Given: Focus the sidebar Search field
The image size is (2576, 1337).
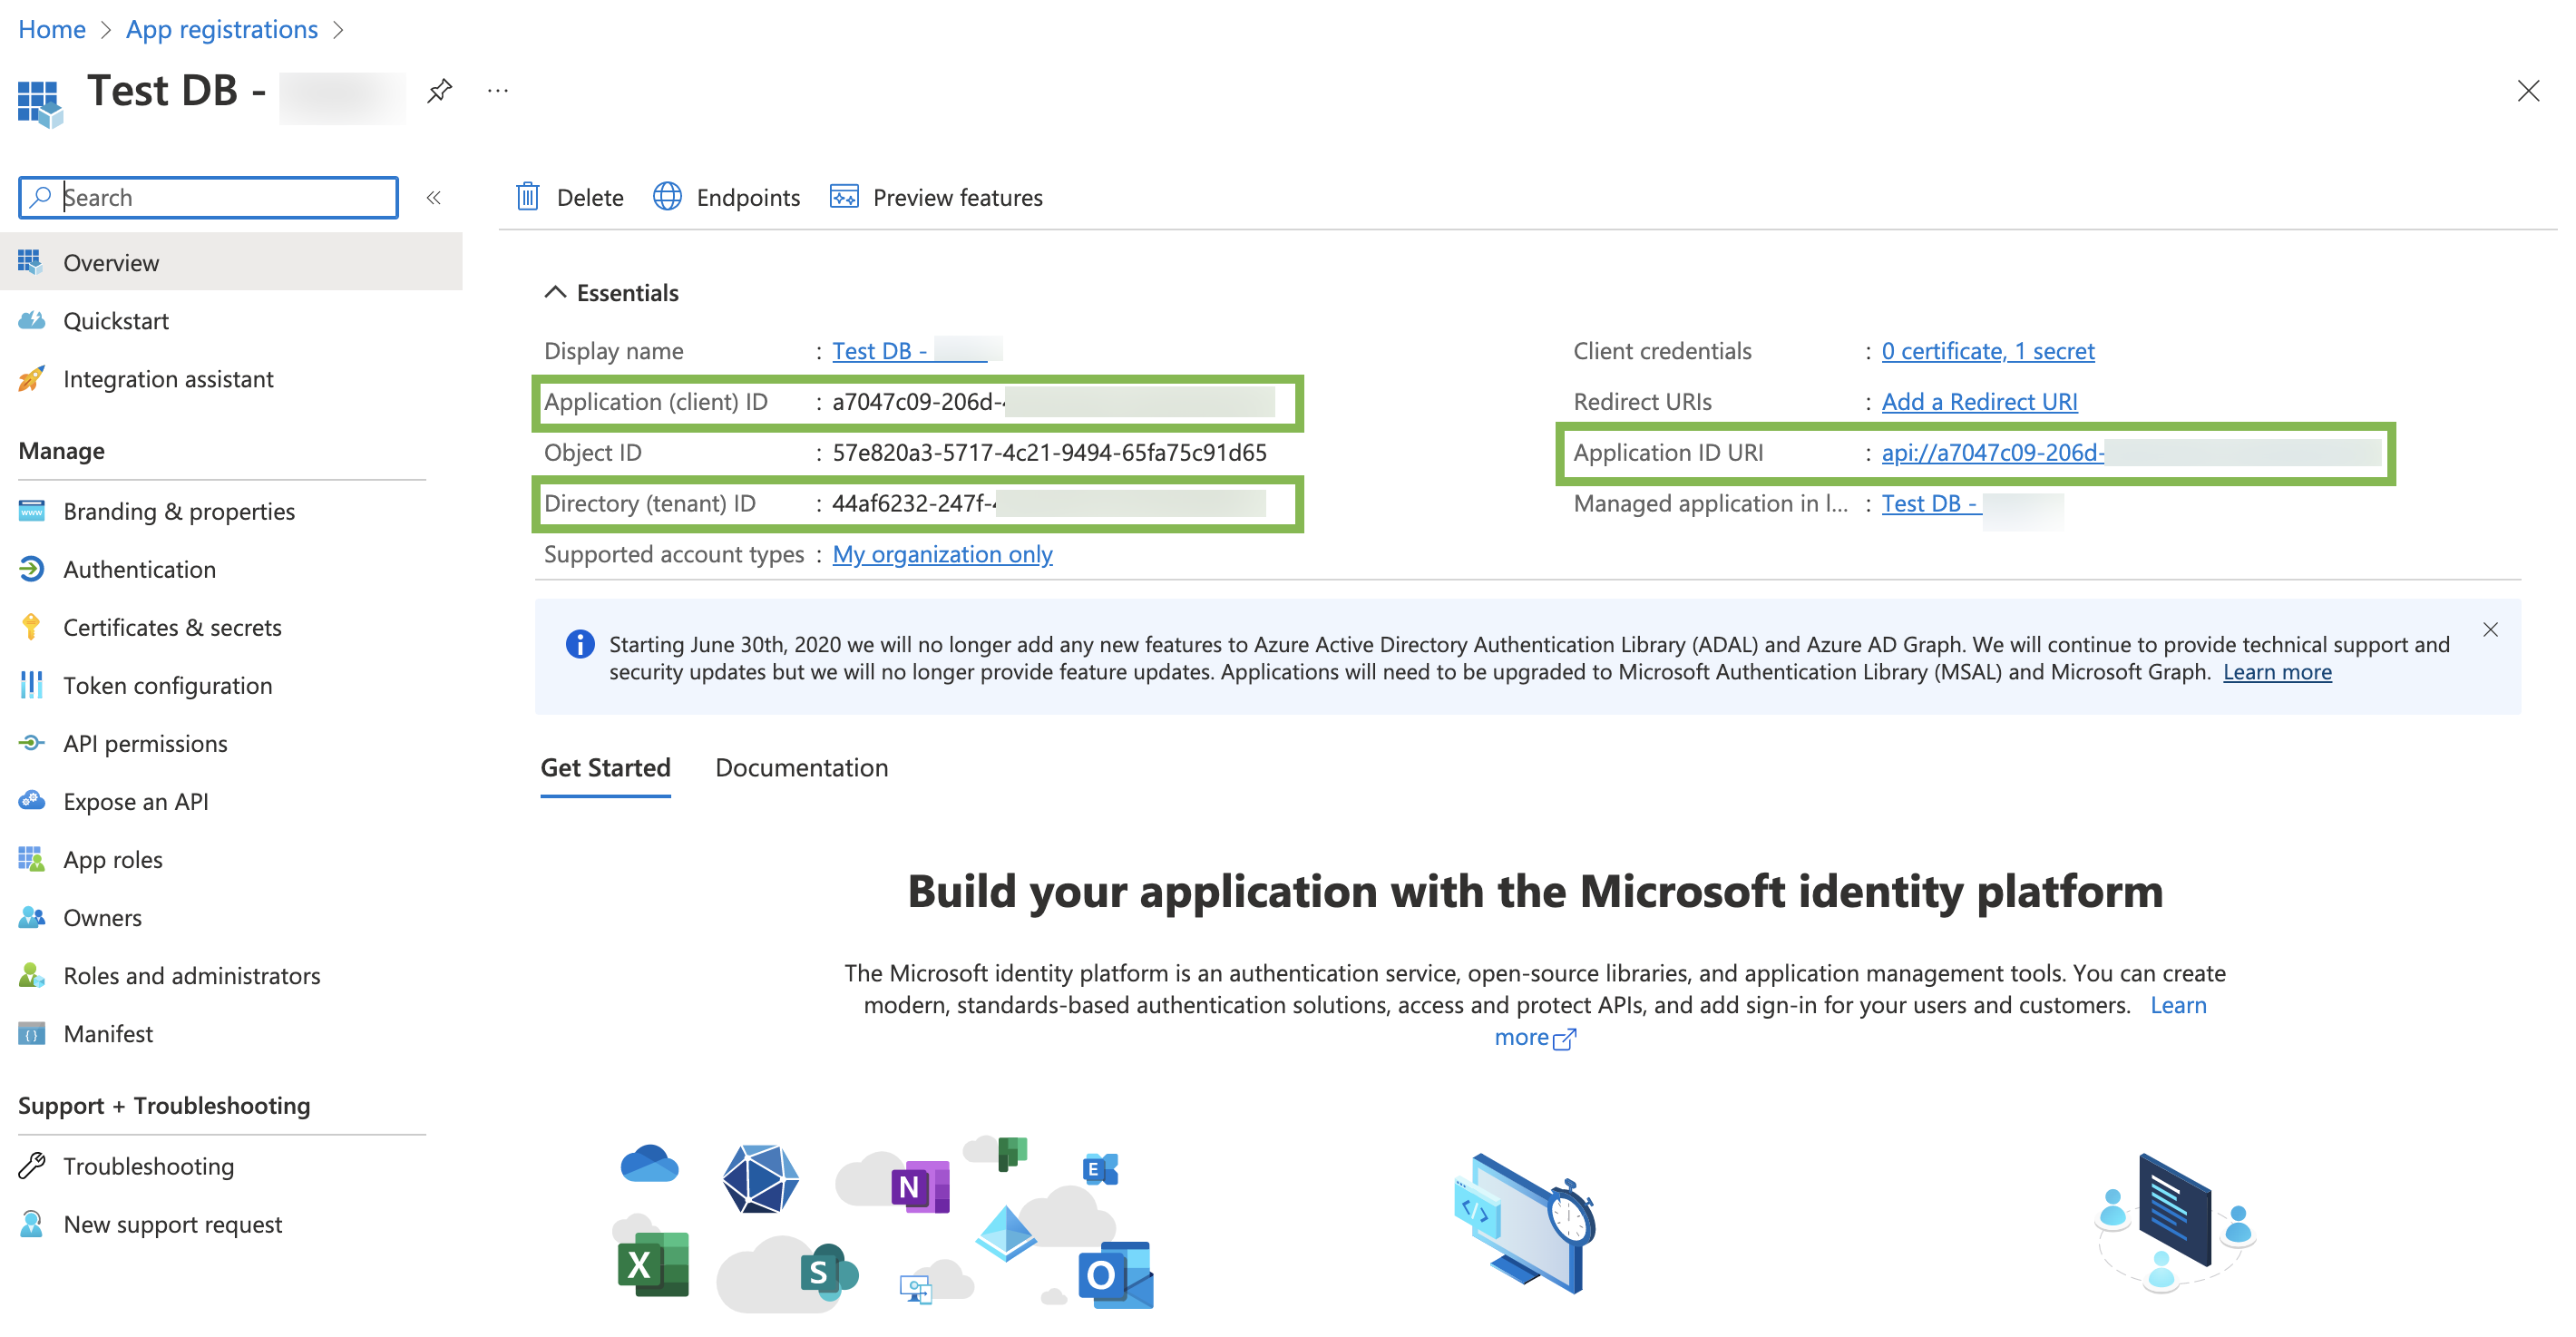Looking at the screenshot, I should [209, 197].
